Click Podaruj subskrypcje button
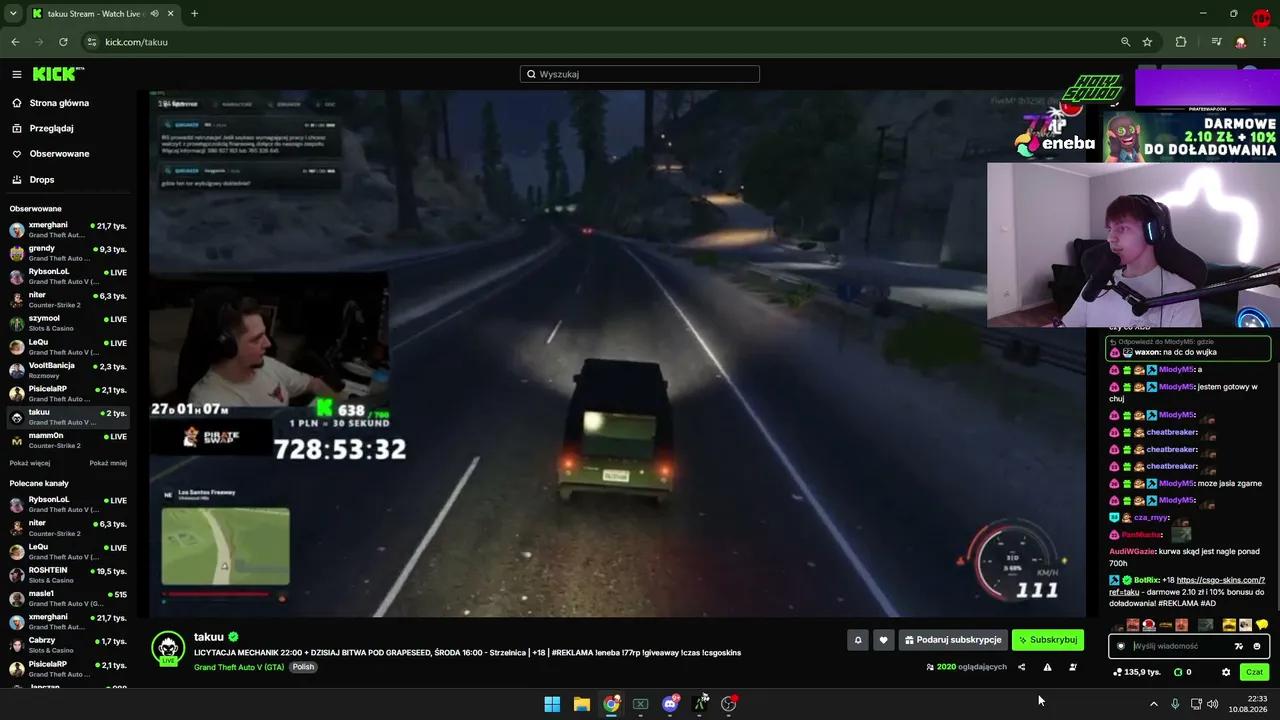This screenshot has width=1280, height=720. click(x=952, y=640)
